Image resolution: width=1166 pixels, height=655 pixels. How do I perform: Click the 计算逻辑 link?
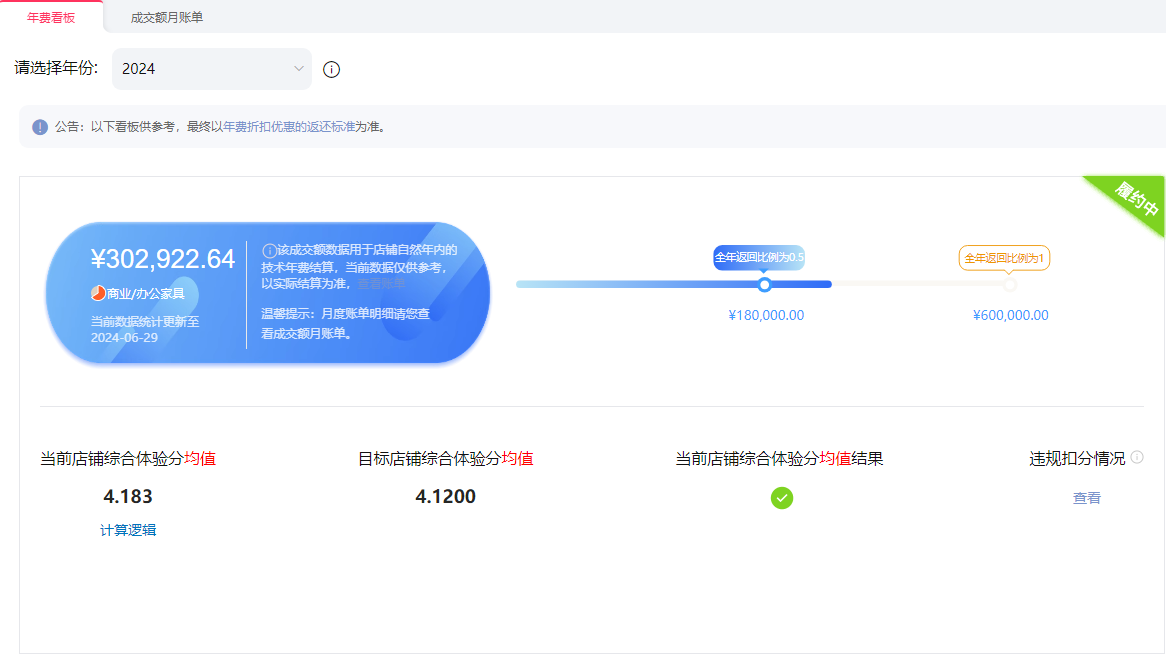tap(128, 530)
